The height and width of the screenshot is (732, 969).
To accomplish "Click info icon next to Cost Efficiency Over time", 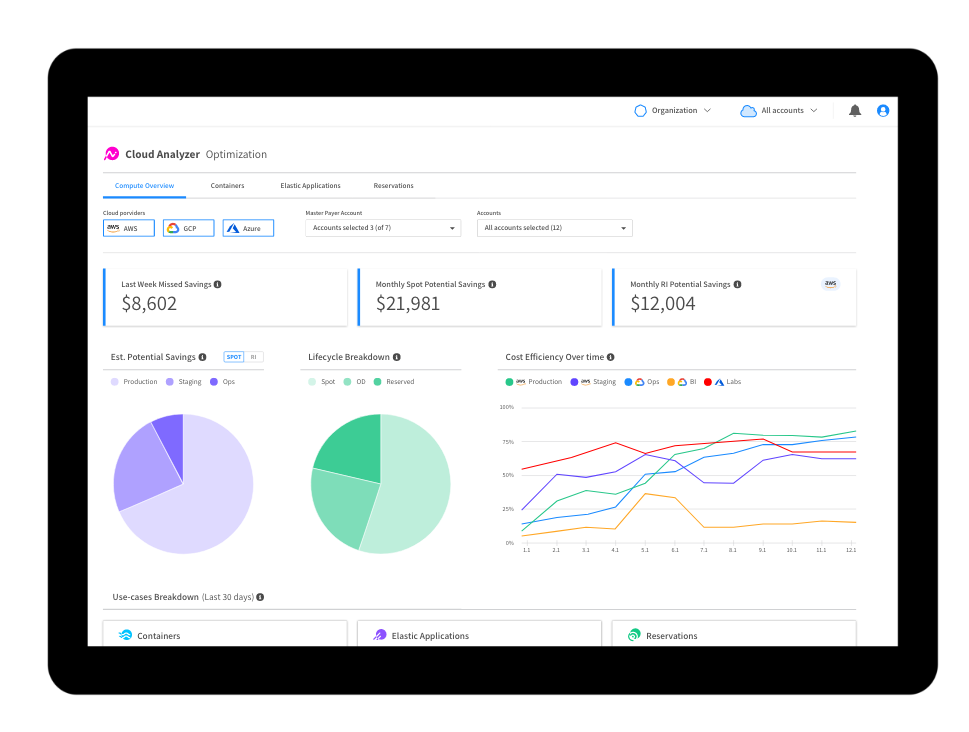I will pyautogui.click(x=611, y=357).
